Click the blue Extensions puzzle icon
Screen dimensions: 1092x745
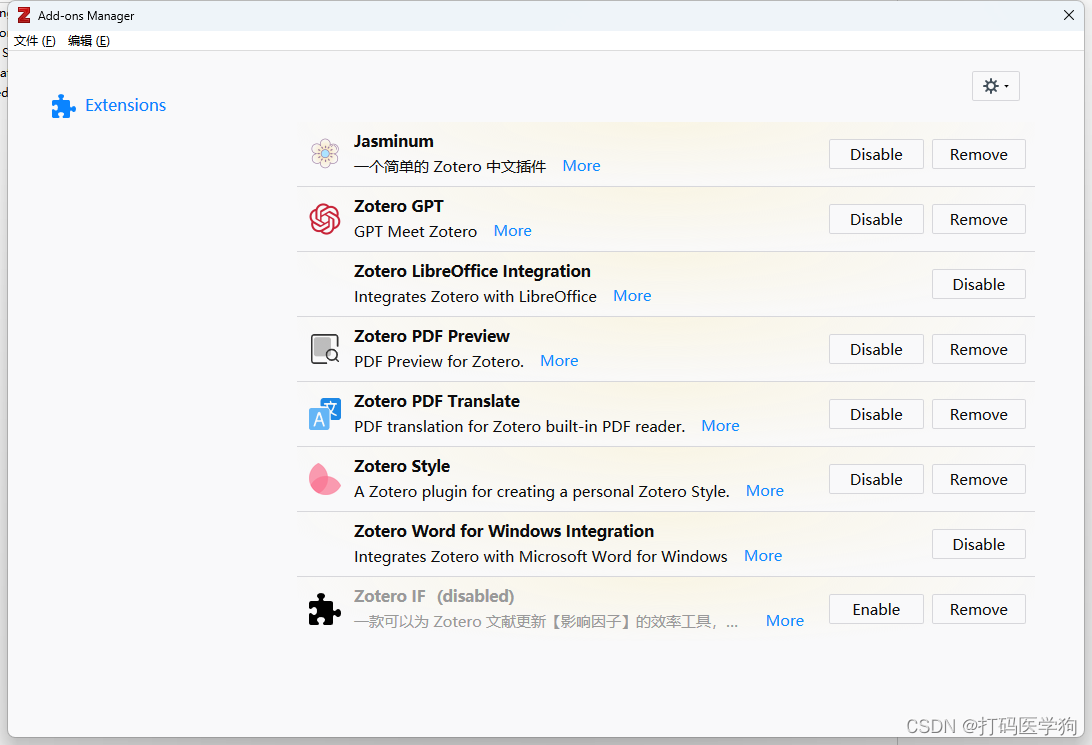pos(63,106)
